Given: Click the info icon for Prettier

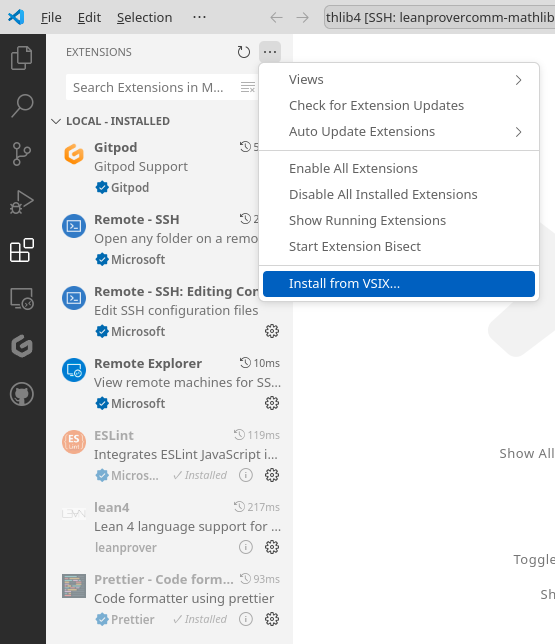Looking at the screenshot, I should click(246, 619).
